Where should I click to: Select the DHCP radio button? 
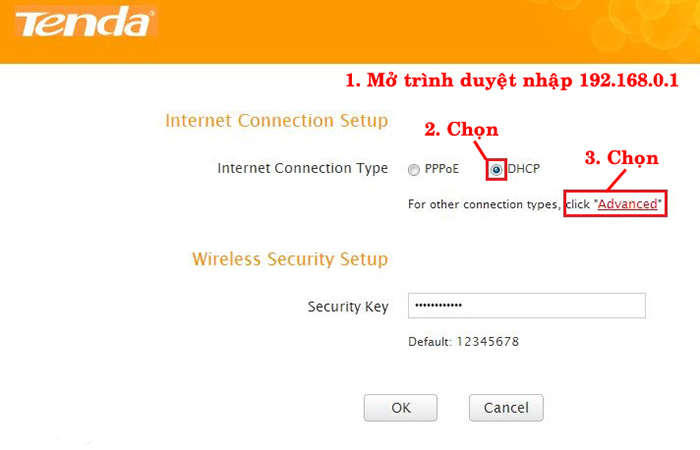(x=496, y=170)
